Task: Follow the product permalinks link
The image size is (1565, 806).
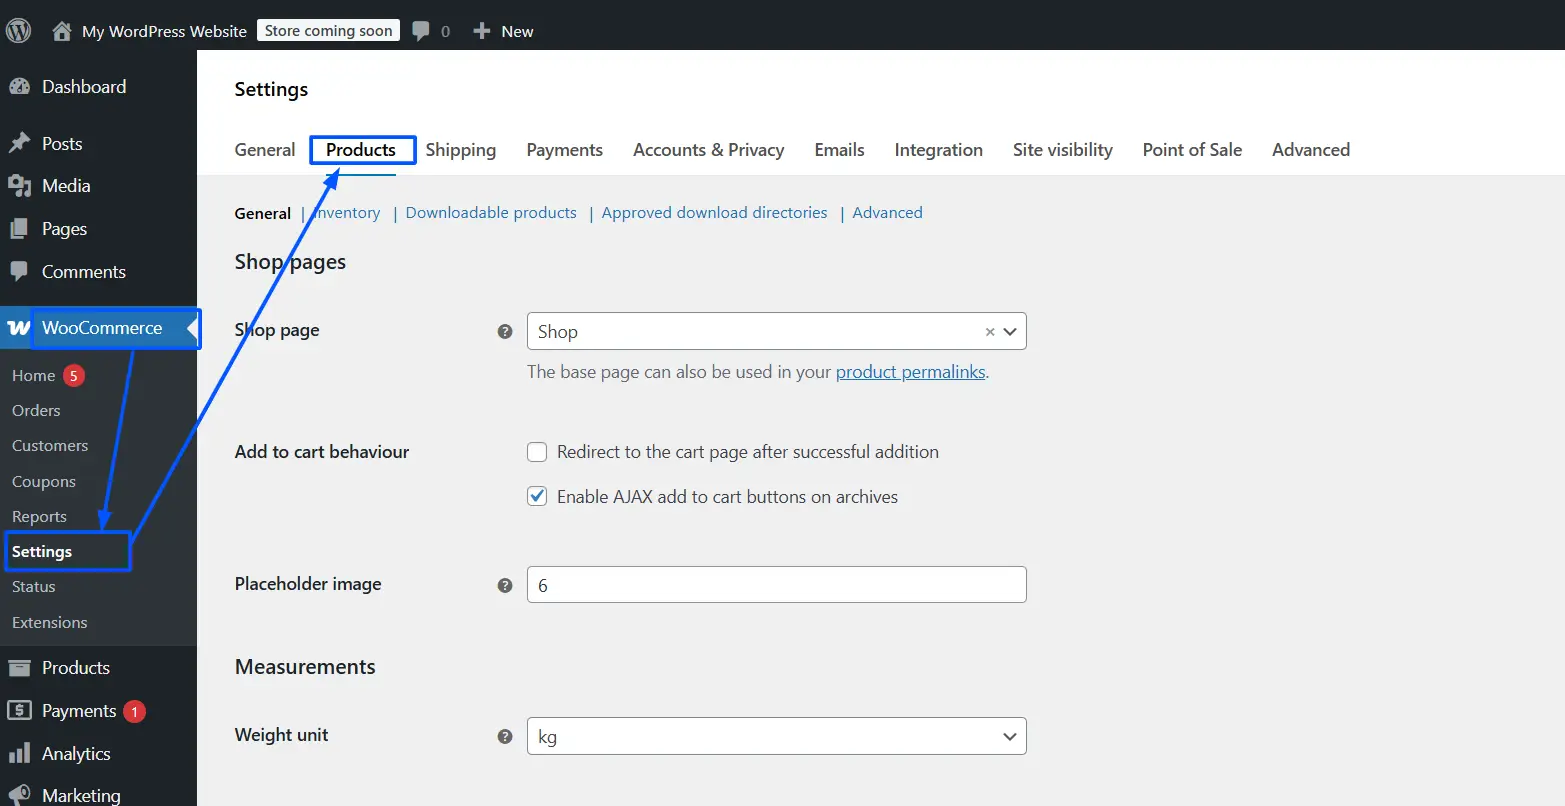Action: (911, 372)
